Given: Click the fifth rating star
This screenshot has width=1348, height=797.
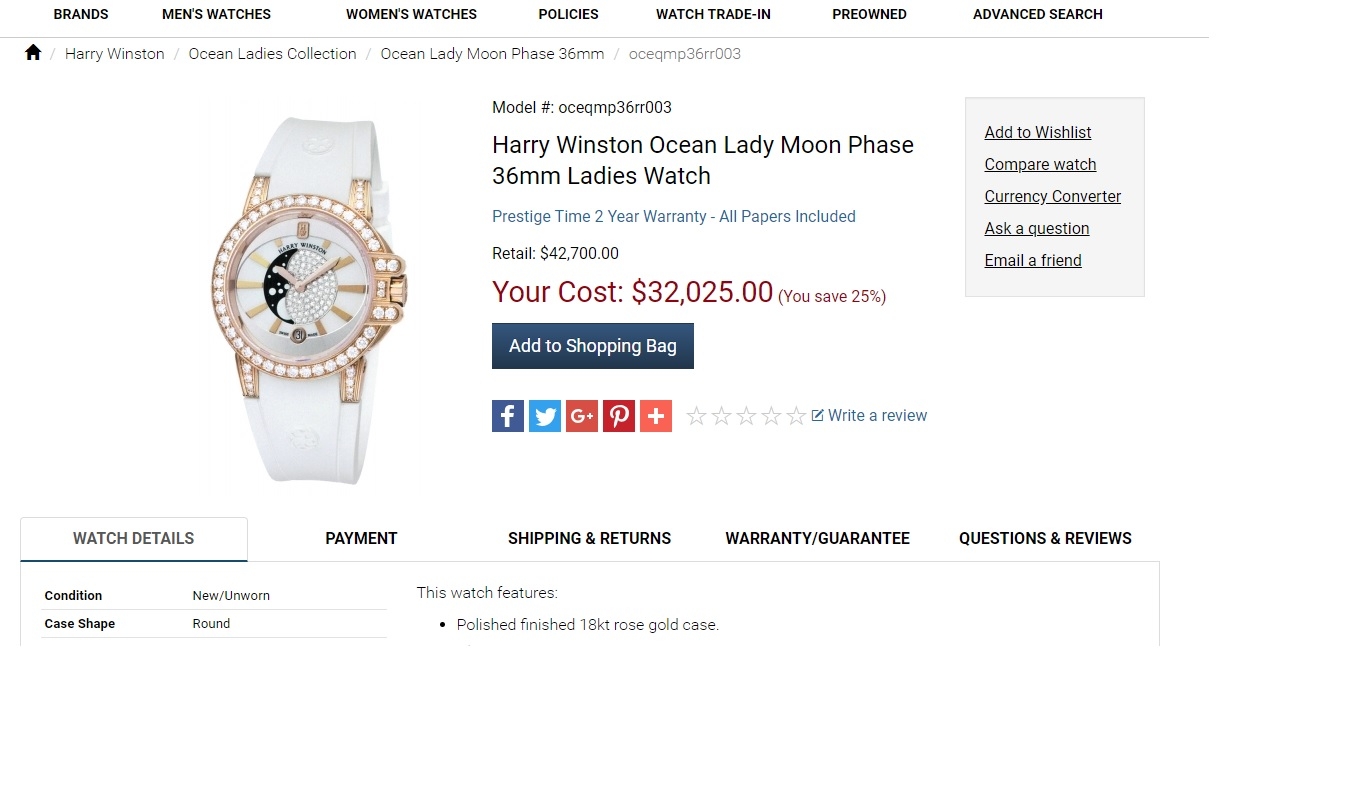Looking at the screenshot, I should (x=796, y=416).
